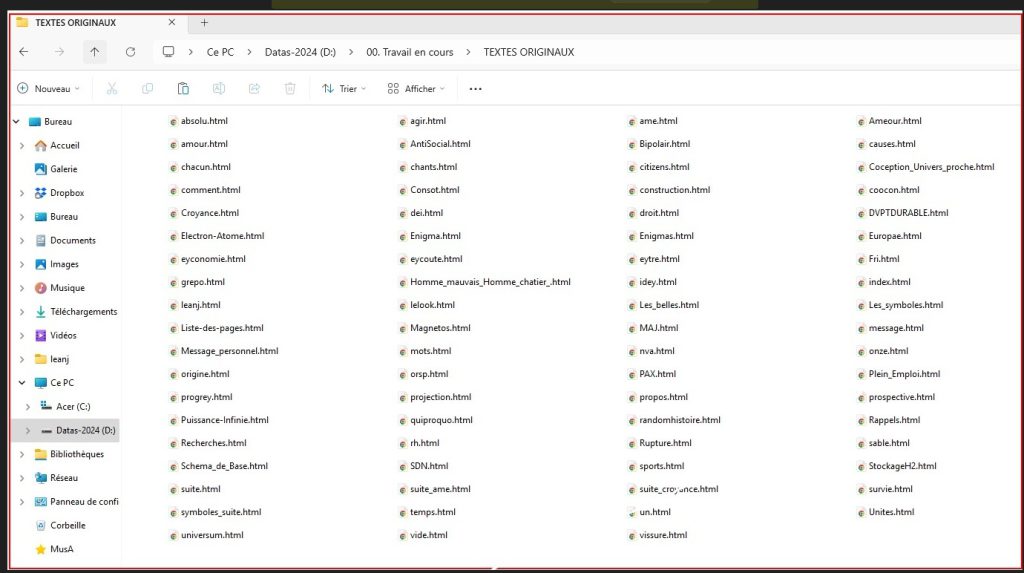Screen dimensions: 1024x573
Task: Navigate back with the left arrow
Action: click(24, 52)
